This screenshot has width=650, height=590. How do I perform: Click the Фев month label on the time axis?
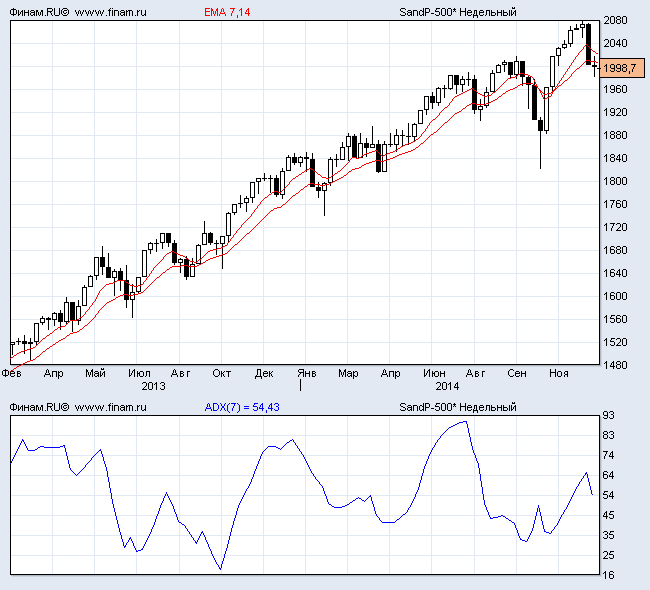coord(12,373)
